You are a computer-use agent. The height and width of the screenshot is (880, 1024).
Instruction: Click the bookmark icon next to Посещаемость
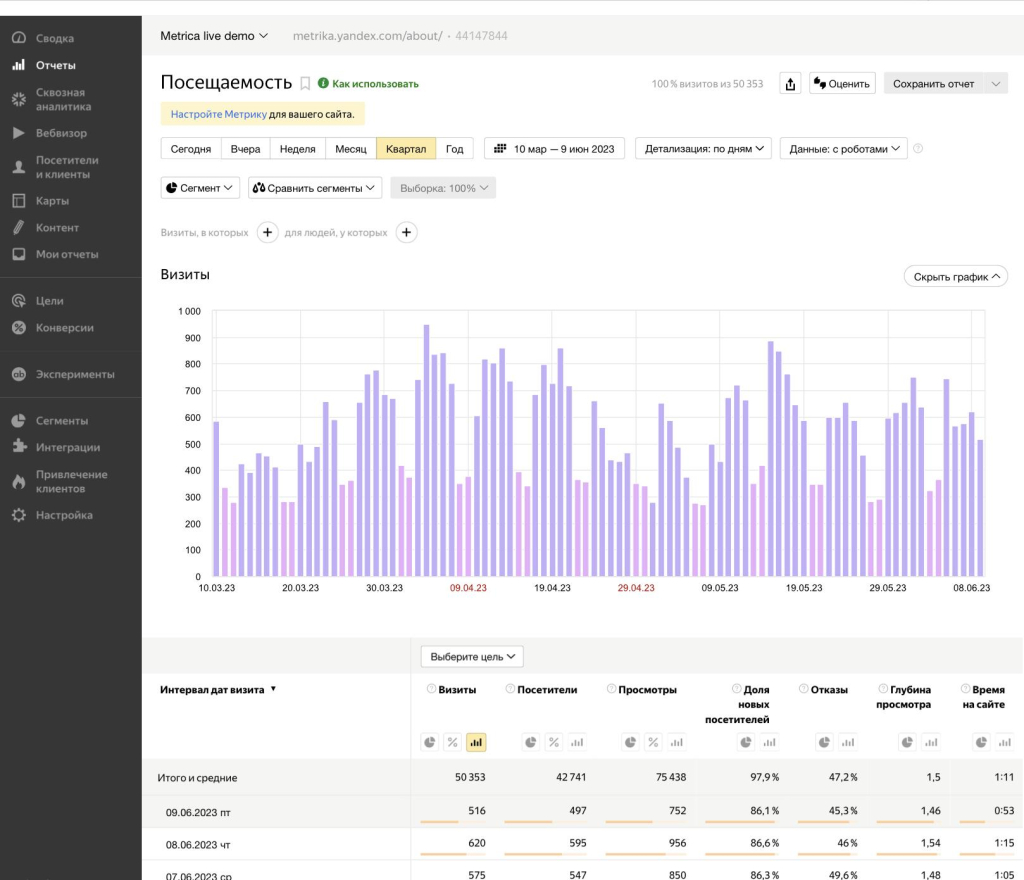coord(306,84)
